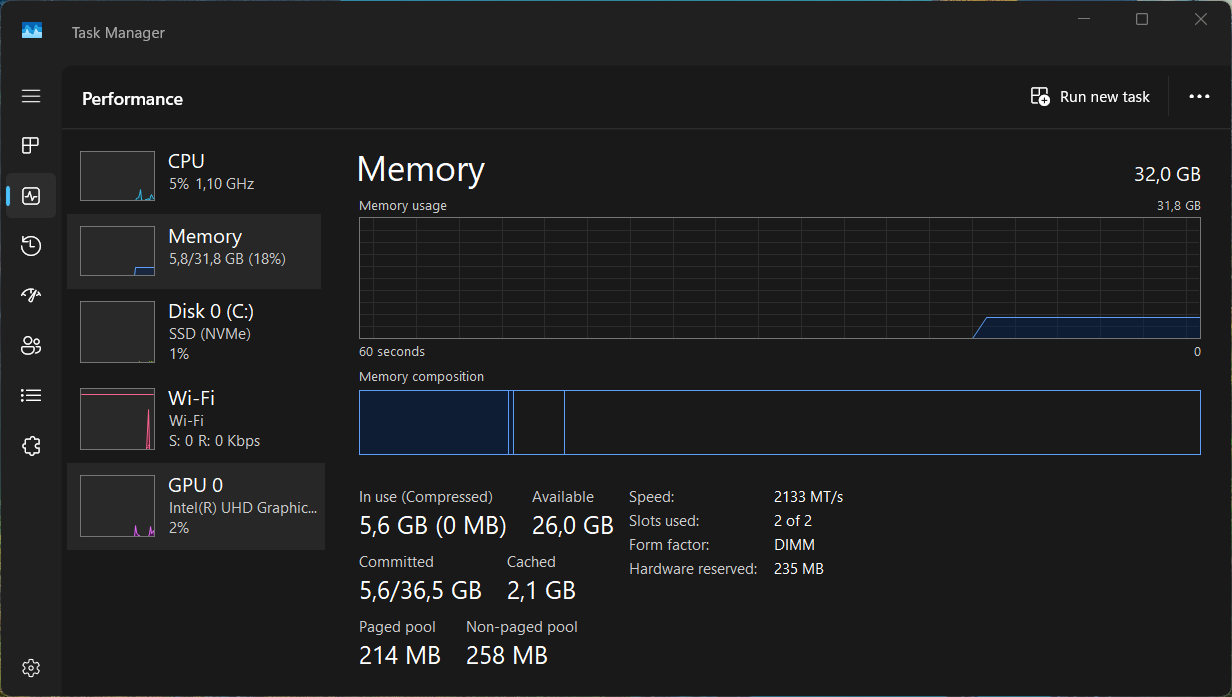This screenshot has width=1232, height=697.
Task: Click the Wi-Fi mini graph thumbnail
Action: 117,419
